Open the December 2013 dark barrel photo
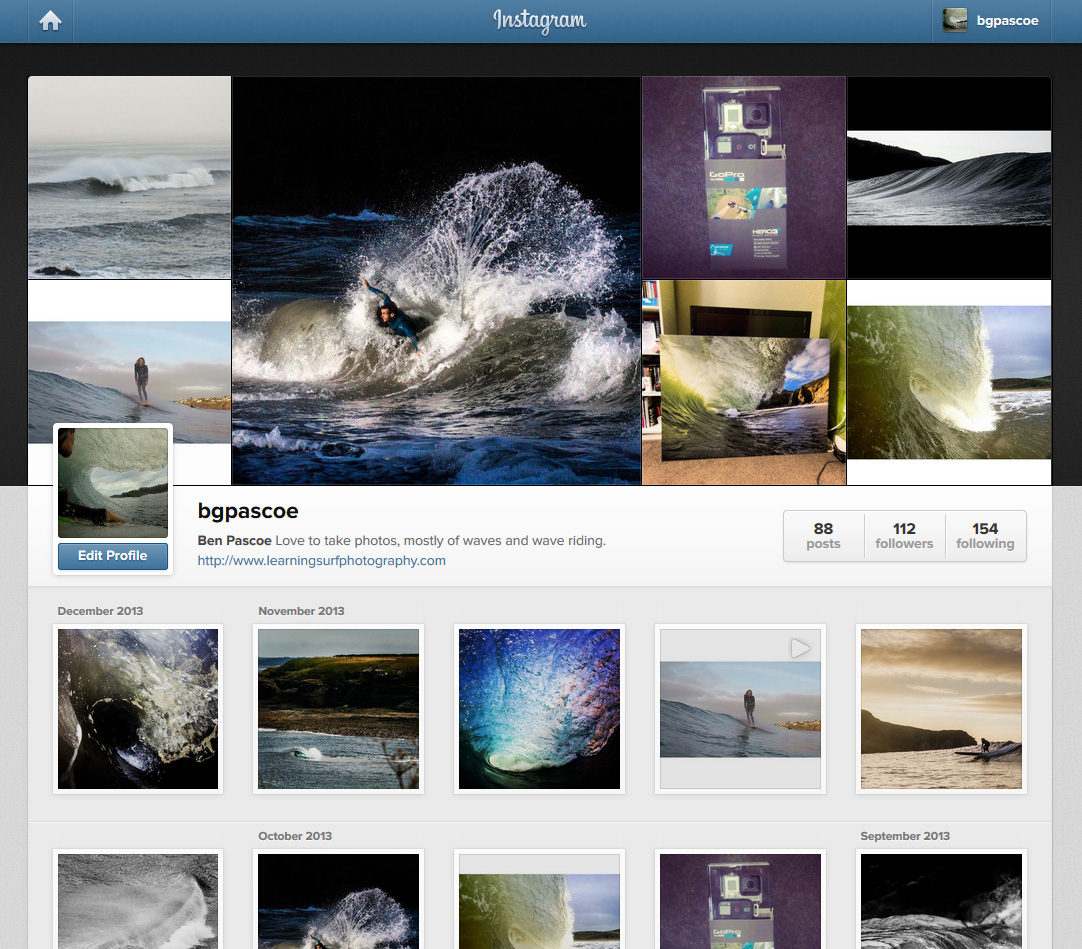The height and width of the screenshot is (949, 1082). pyautogui.click(x=138, y=709)
